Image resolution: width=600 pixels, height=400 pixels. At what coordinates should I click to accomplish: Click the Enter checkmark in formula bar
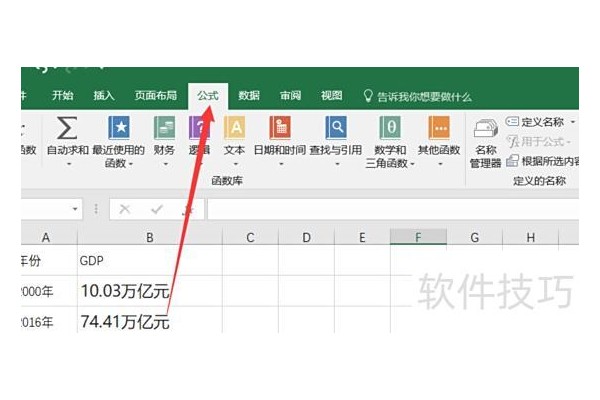[157, 209]
